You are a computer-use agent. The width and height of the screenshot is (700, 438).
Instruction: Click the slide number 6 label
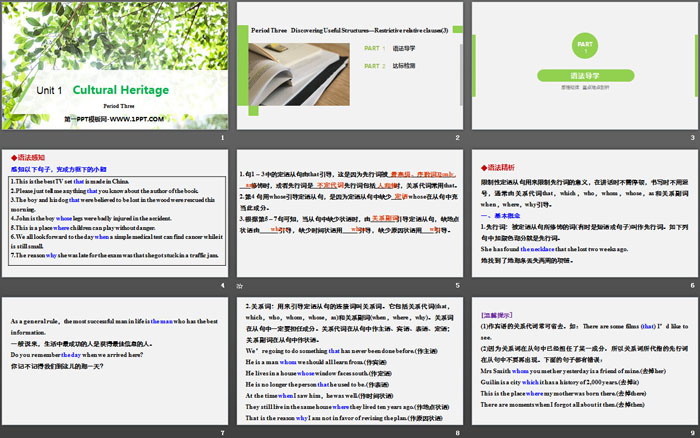[692, 285]
